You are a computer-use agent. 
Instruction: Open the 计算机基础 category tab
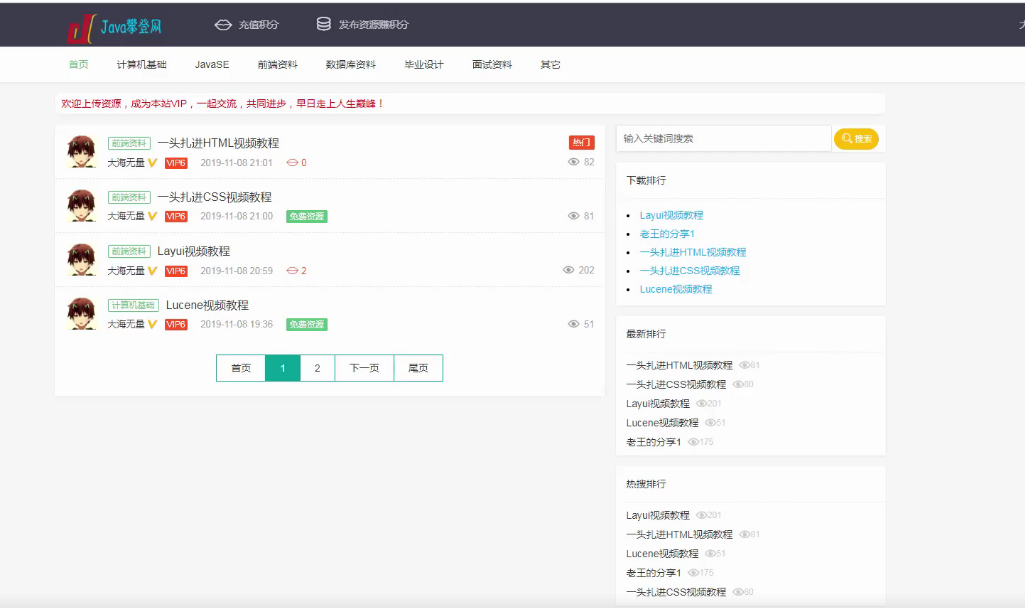coord(141,63)
